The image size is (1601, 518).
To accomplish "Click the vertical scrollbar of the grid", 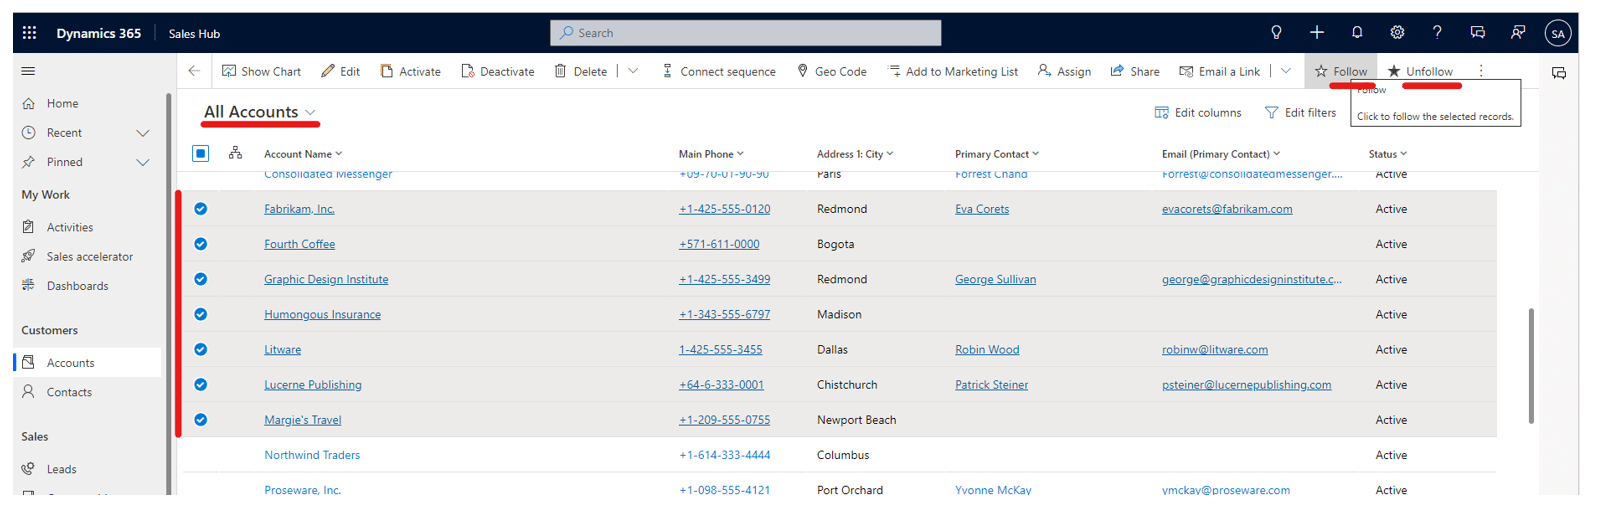I will [1530, 365].
